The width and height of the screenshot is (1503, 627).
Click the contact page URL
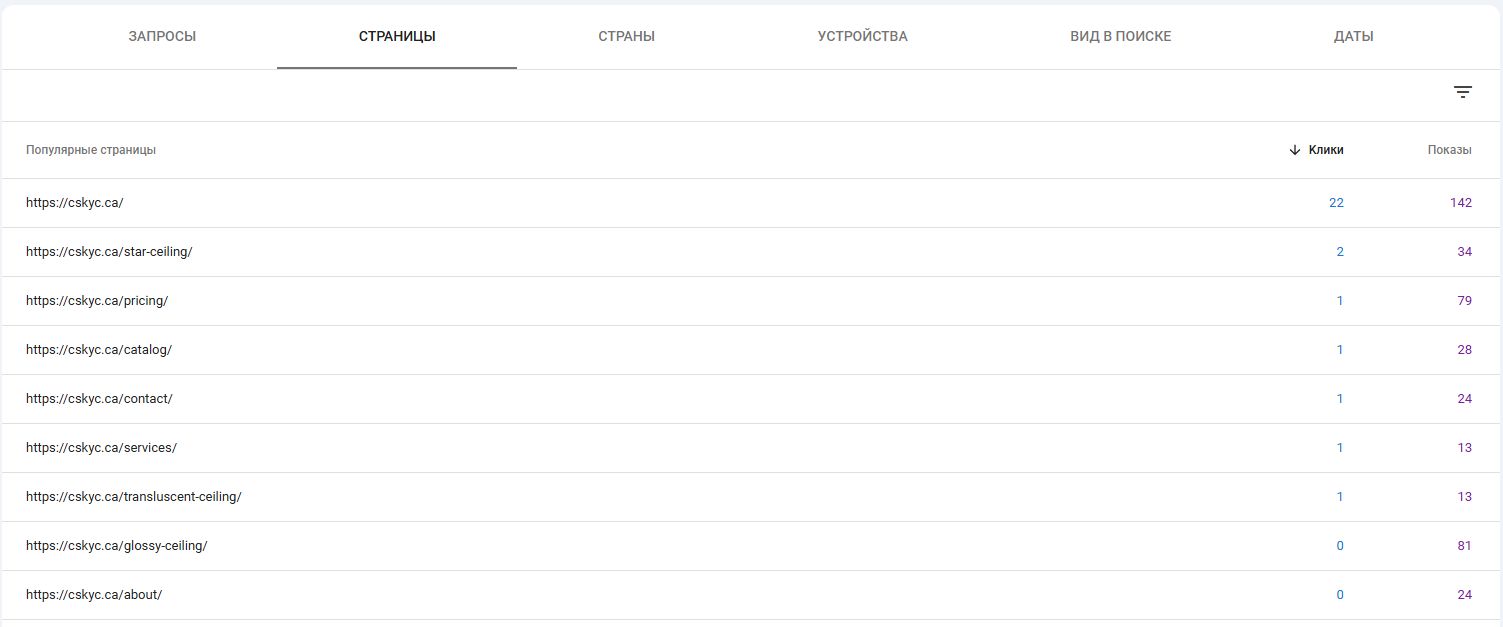[99, 399]
